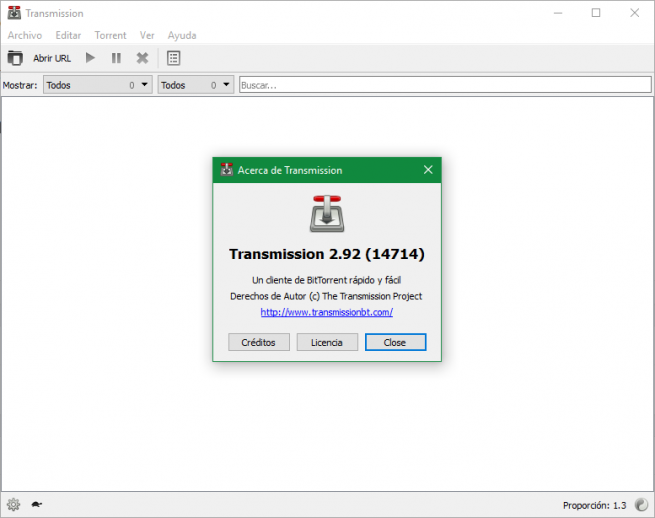This screenshot has width=655, height=518.
Task: Open the Torrent menu
Action: pos(110,35)
